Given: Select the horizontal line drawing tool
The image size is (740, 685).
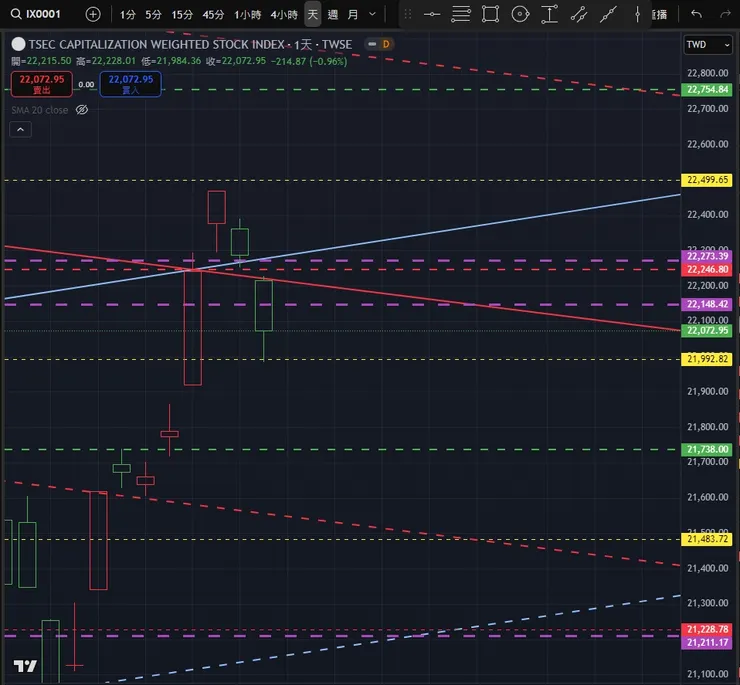Looking at the screenshot, I should coord(431,15).
